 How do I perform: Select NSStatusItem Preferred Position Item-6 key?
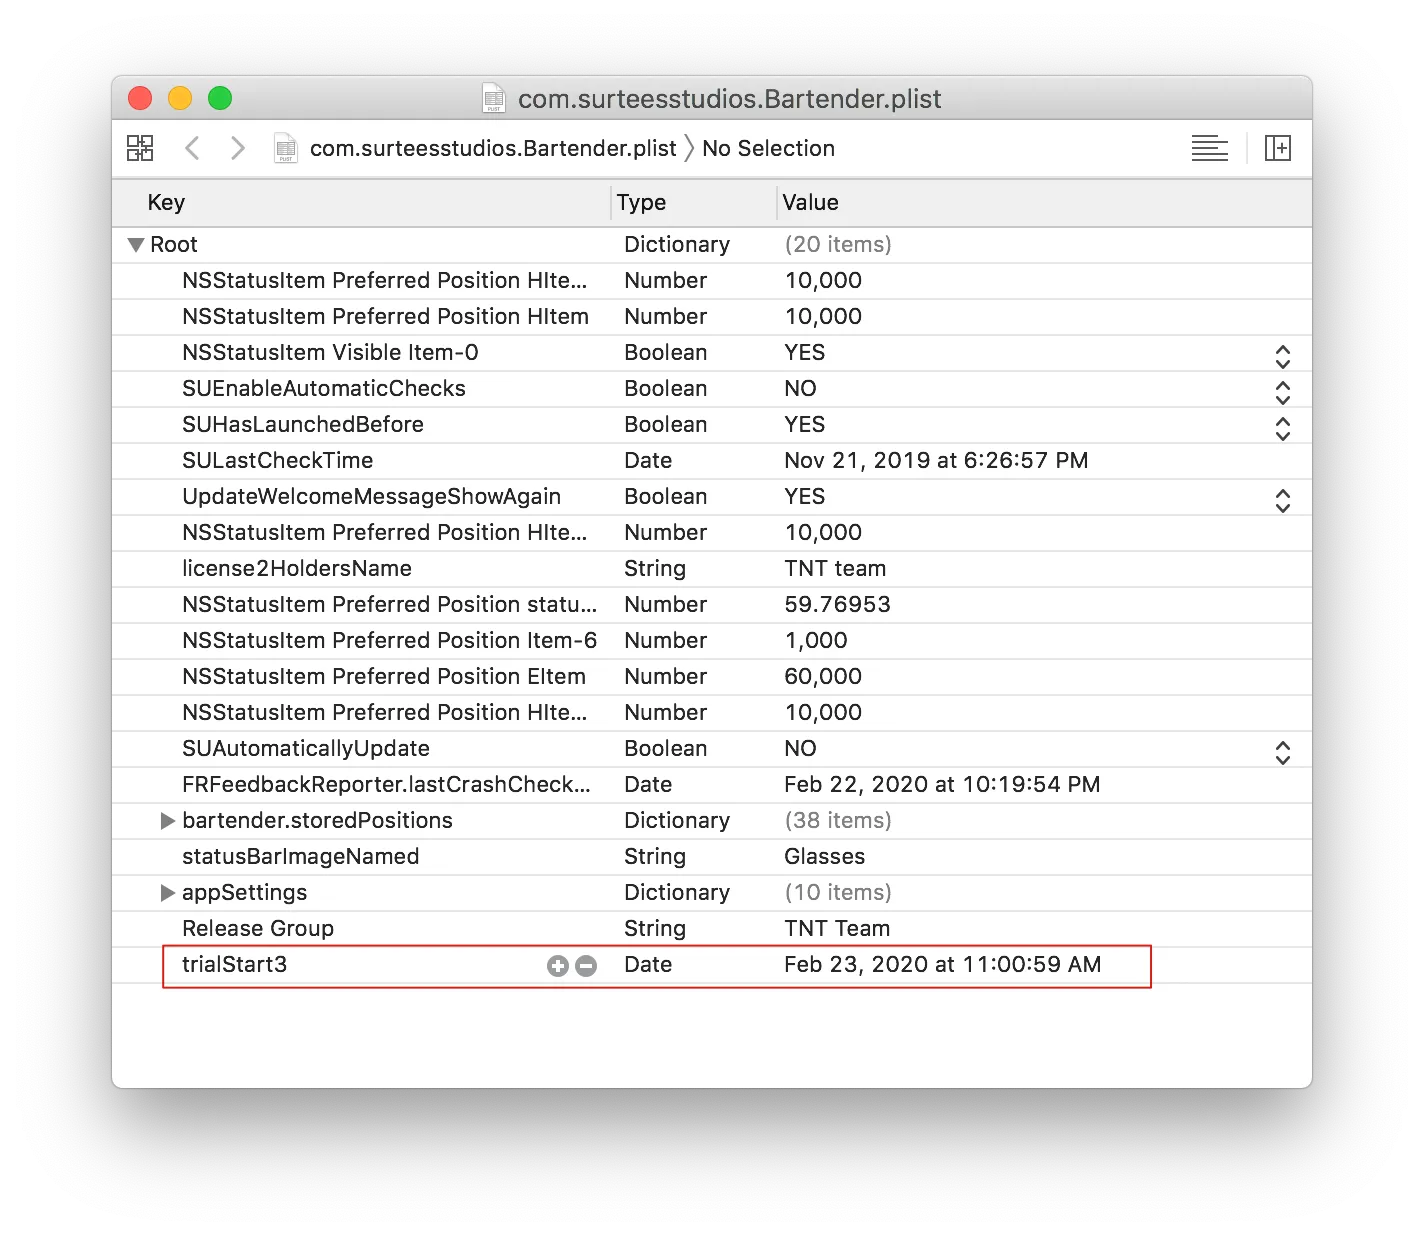[x=389, y=640]
